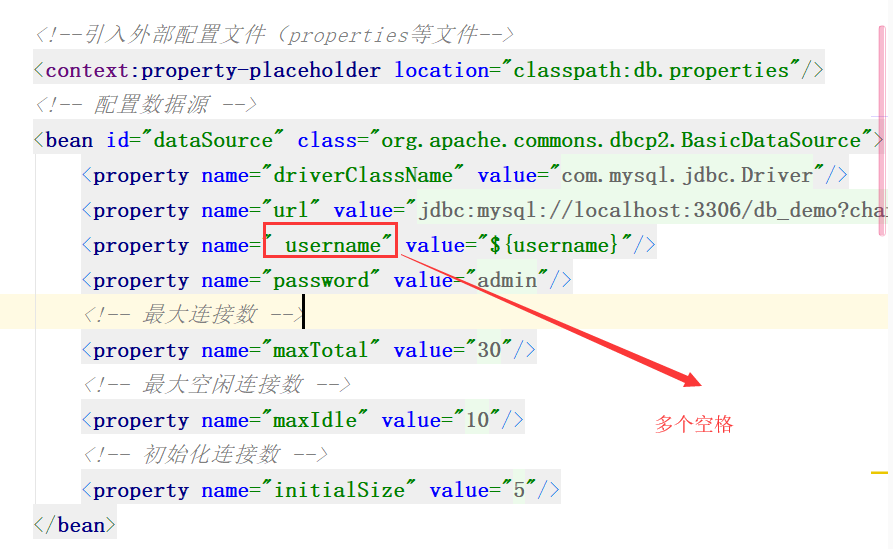Click the com.mysql.jdbc.Driver value
893x549 pixels.
[687, 175]
